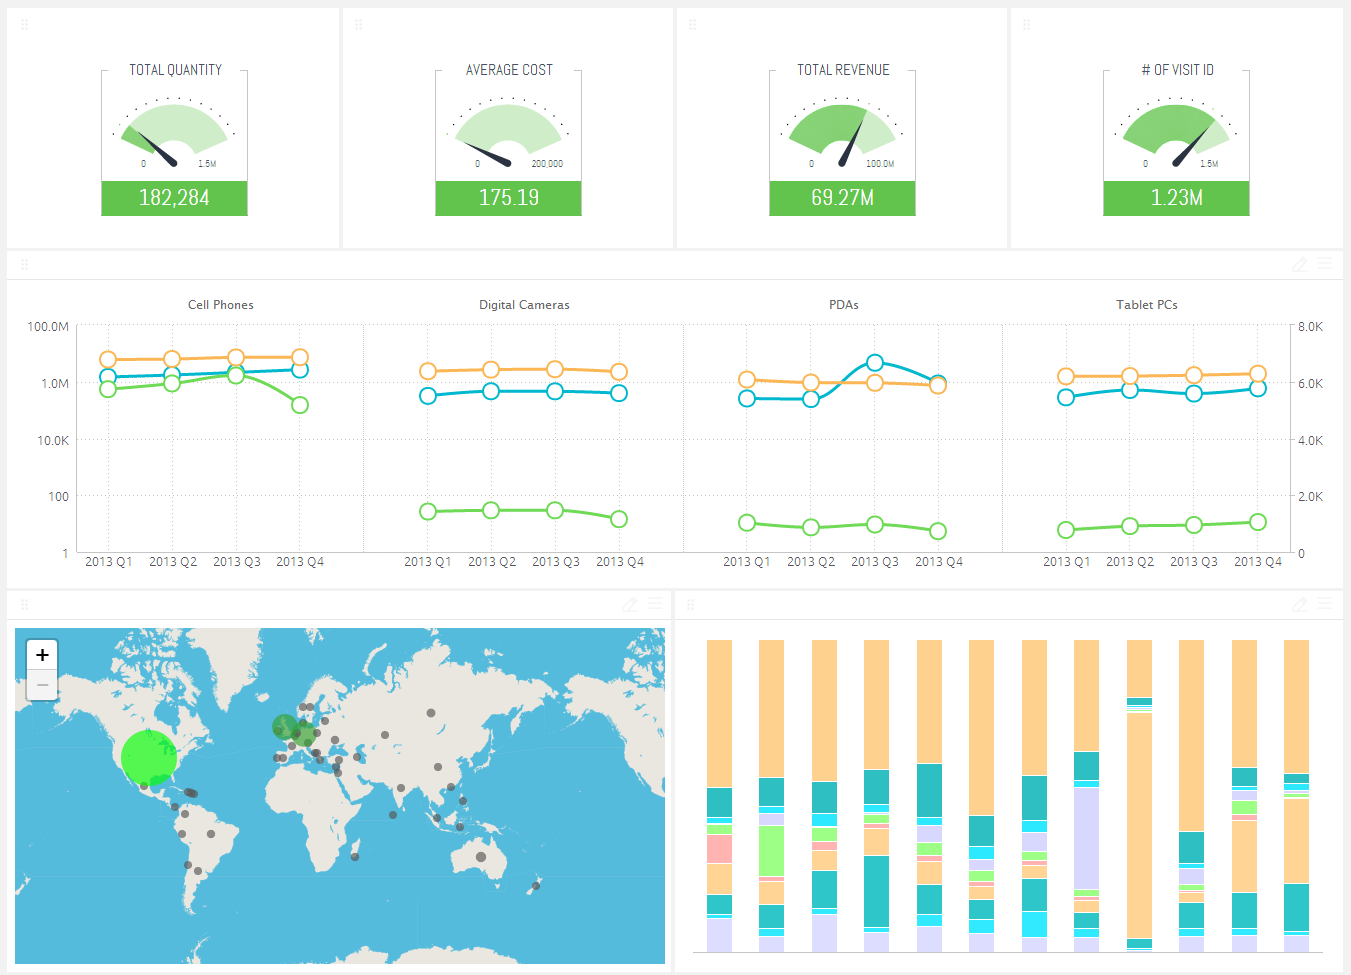Image resolution: width=1351 pixels, height=975 pixels.
Task: Grab the drag handle of the Total Revenue gauge
Action: coord(691,23)
